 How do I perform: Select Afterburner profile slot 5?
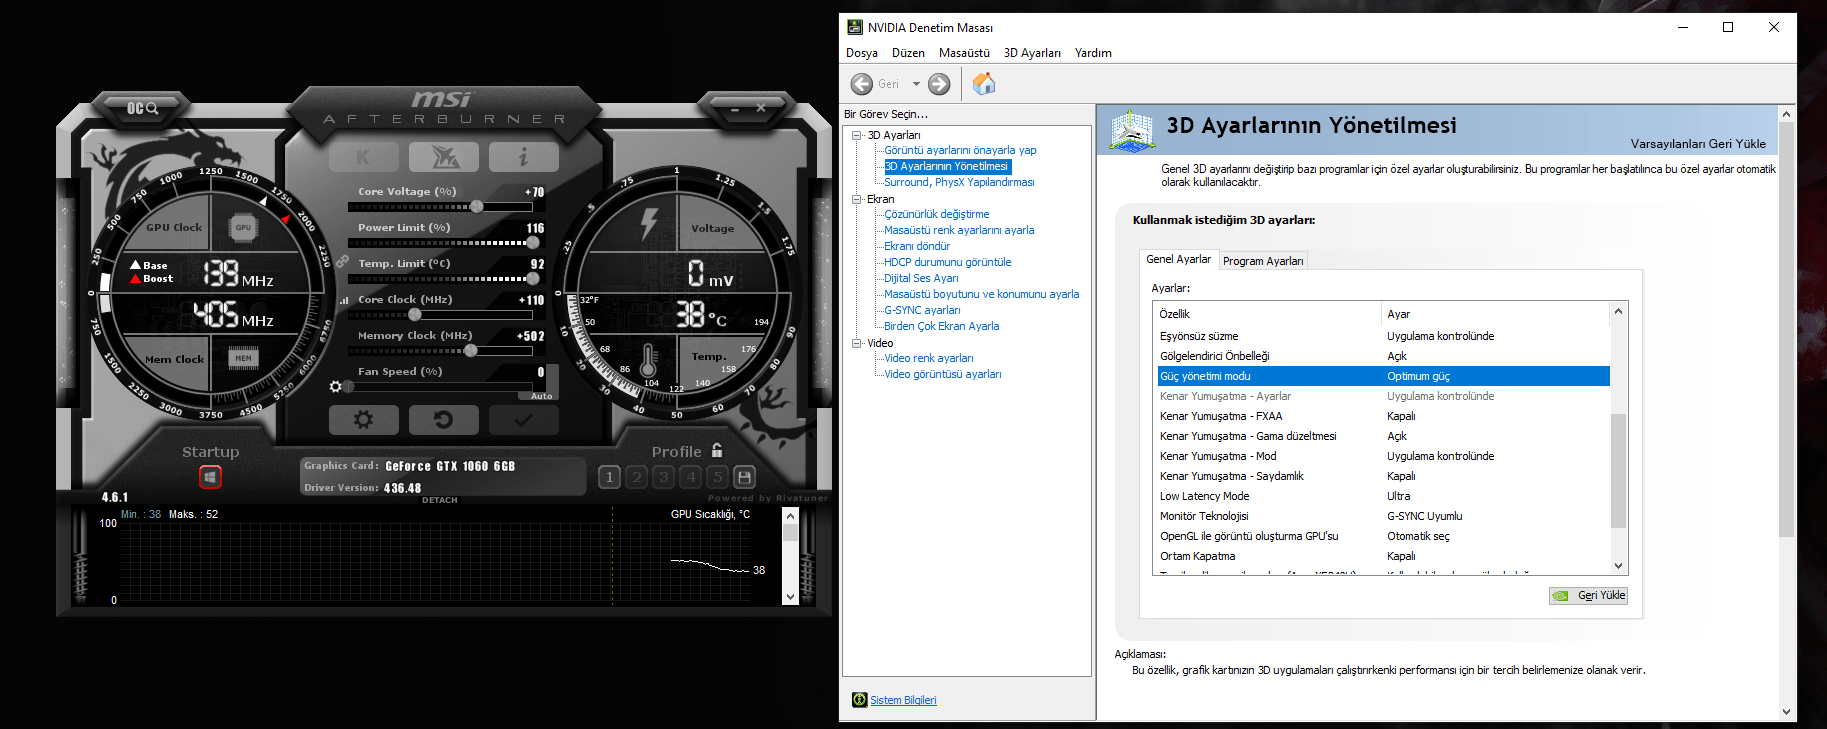tap(717, 477)
